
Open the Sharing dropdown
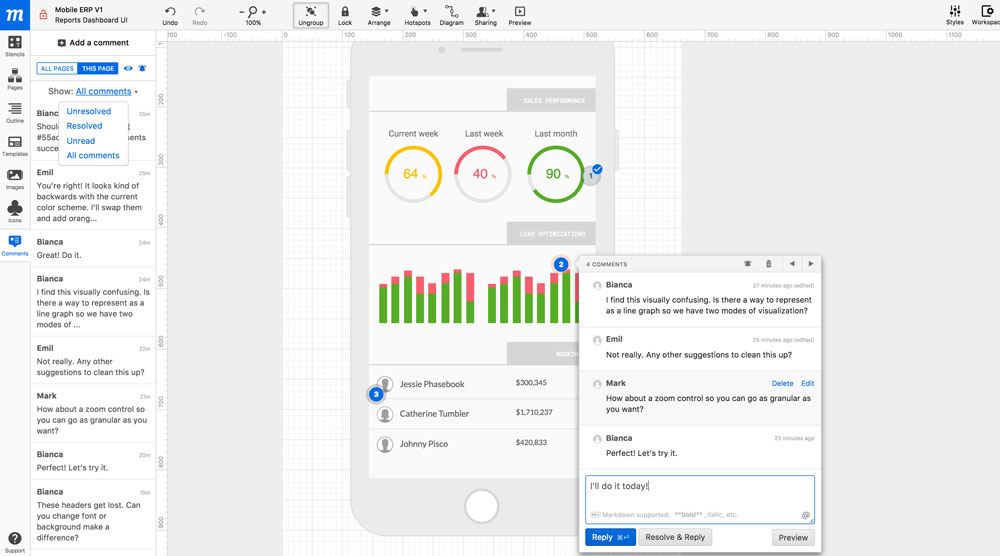(x=485, y=15)
